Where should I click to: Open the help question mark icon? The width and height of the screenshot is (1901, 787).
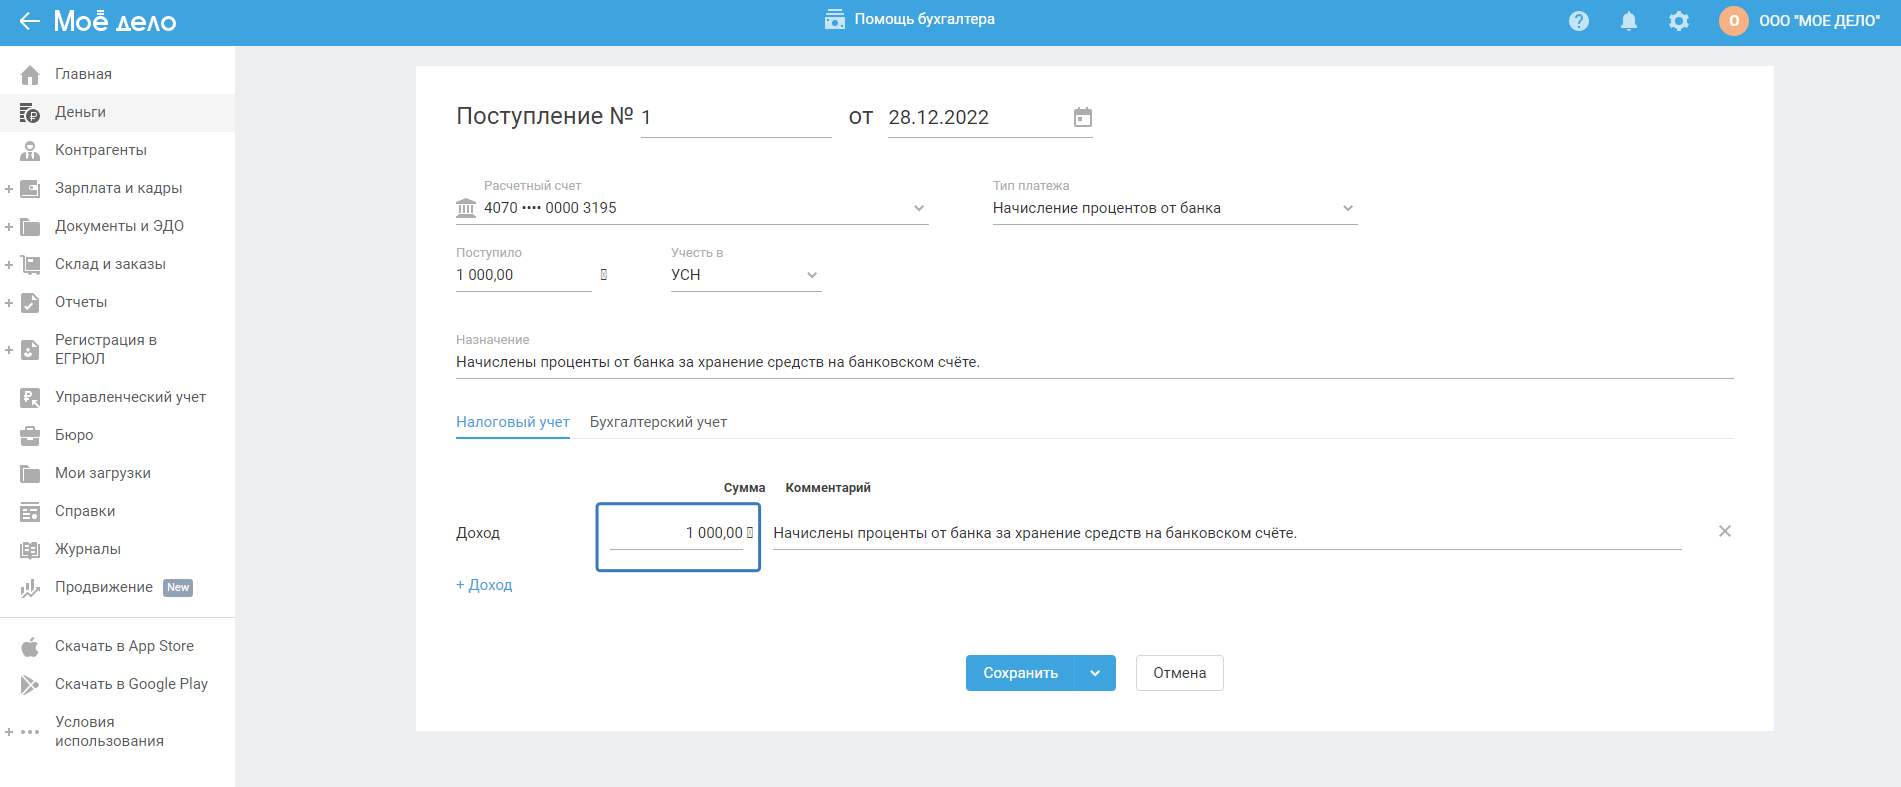pos(1578,21)
